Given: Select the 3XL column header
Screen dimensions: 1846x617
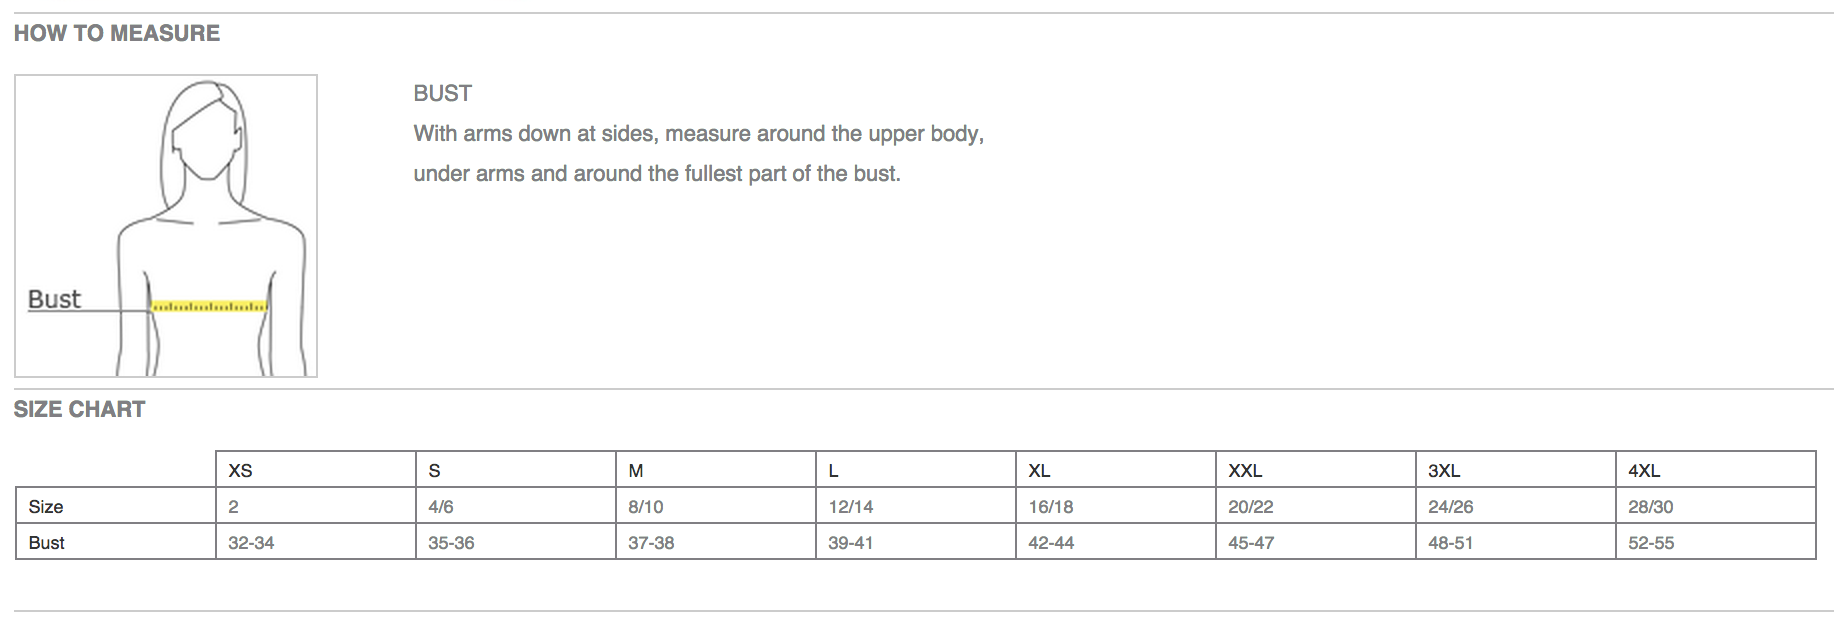Looking at the screenshot, I should coord(1516,470).
